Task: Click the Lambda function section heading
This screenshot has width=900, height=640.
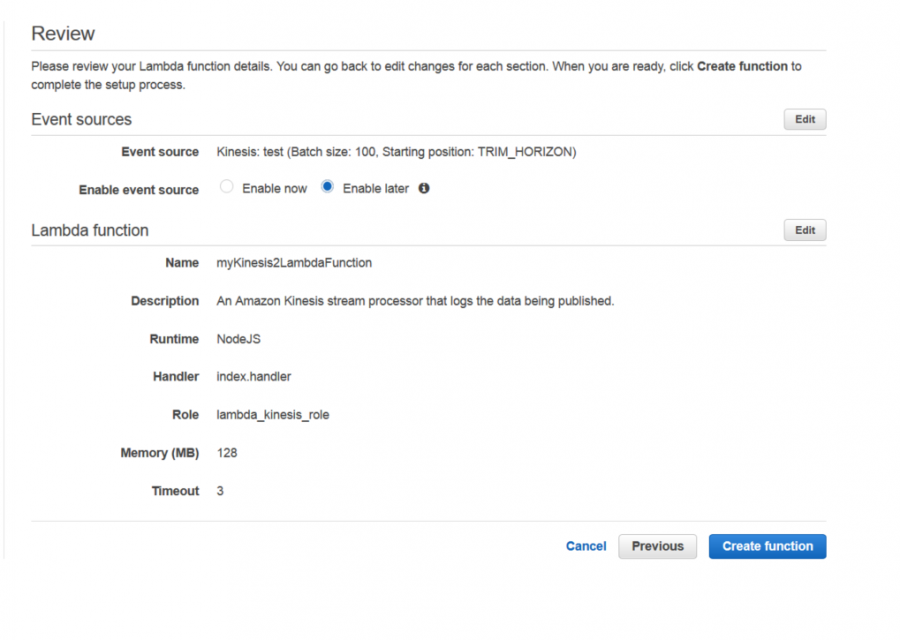Action: click(x=90, y=230)
